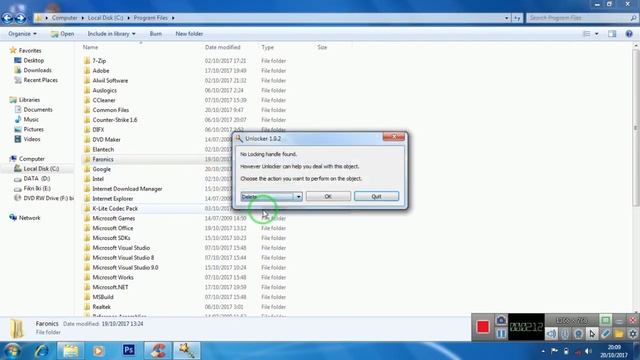Open Documents library in sidebar
This screenshot has width=640, height=360.
[38, 109]
